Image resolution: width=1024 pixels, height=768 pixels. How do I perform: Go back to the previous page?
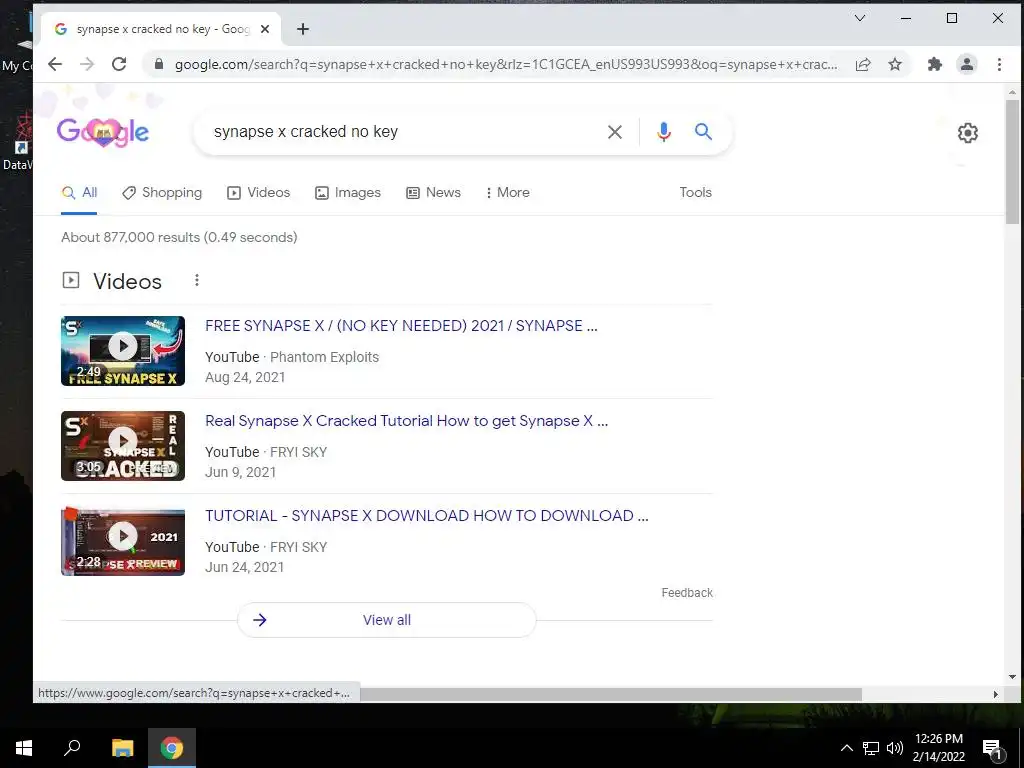(55, 64)
